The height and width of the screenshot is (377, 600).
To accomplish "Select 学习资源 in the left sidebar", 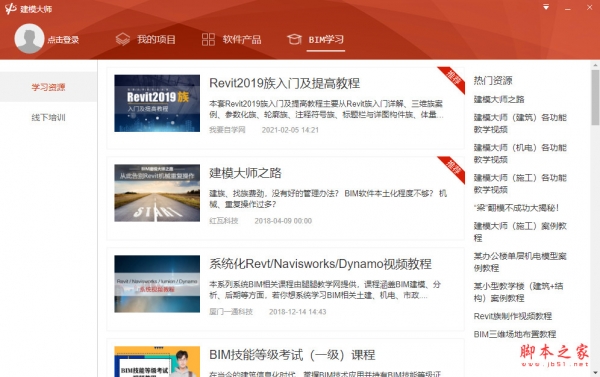I will [48, 87].
